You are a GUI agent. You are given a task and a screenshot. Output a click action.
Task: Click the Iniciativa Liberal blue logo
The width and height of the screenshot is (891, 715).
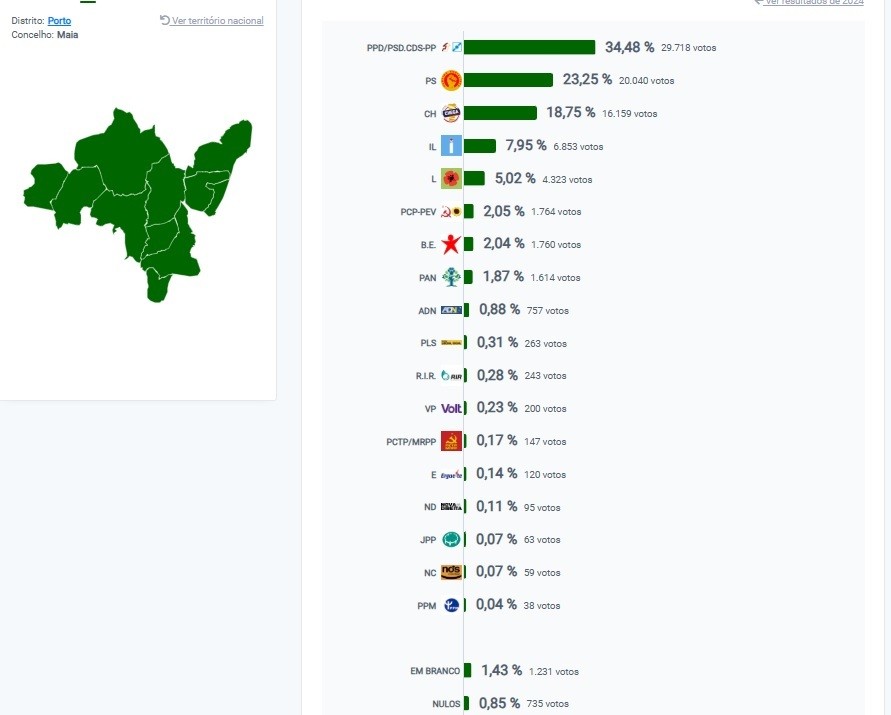point(451,146)
